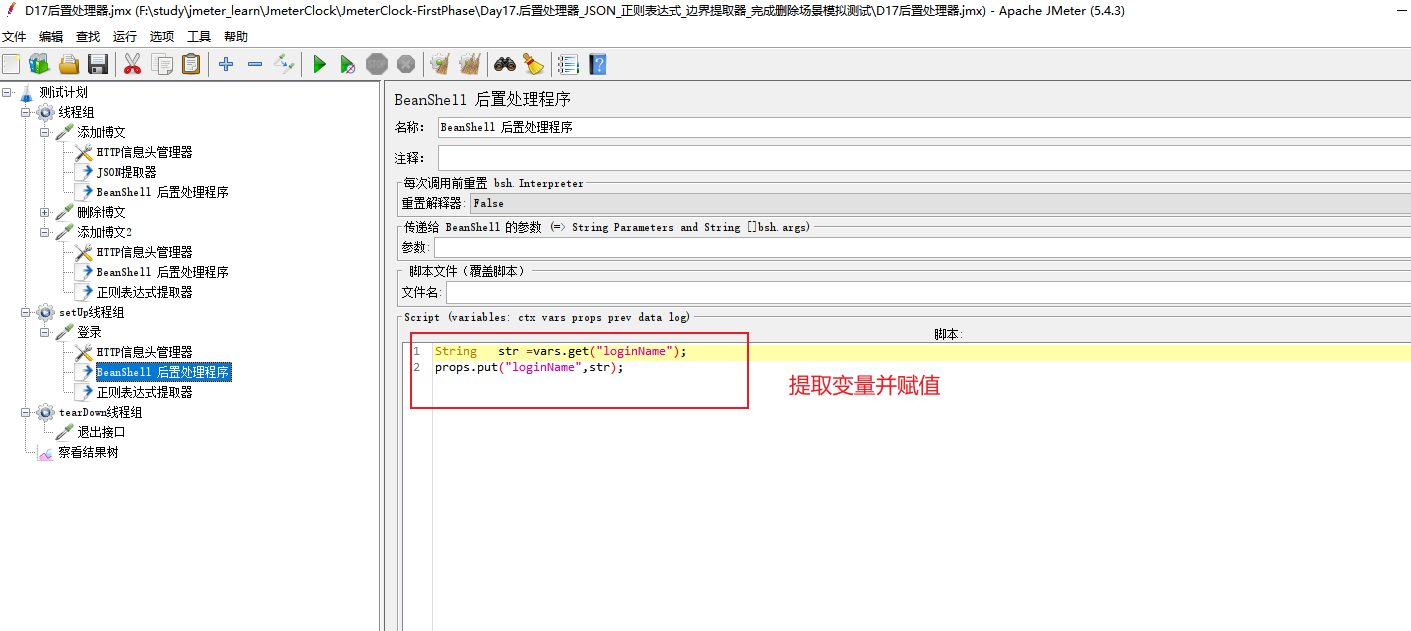Click script line props.put("loginName",str);
Image resolution: width=1411 pixels, height=631 pixels.
tap(529, 367)
